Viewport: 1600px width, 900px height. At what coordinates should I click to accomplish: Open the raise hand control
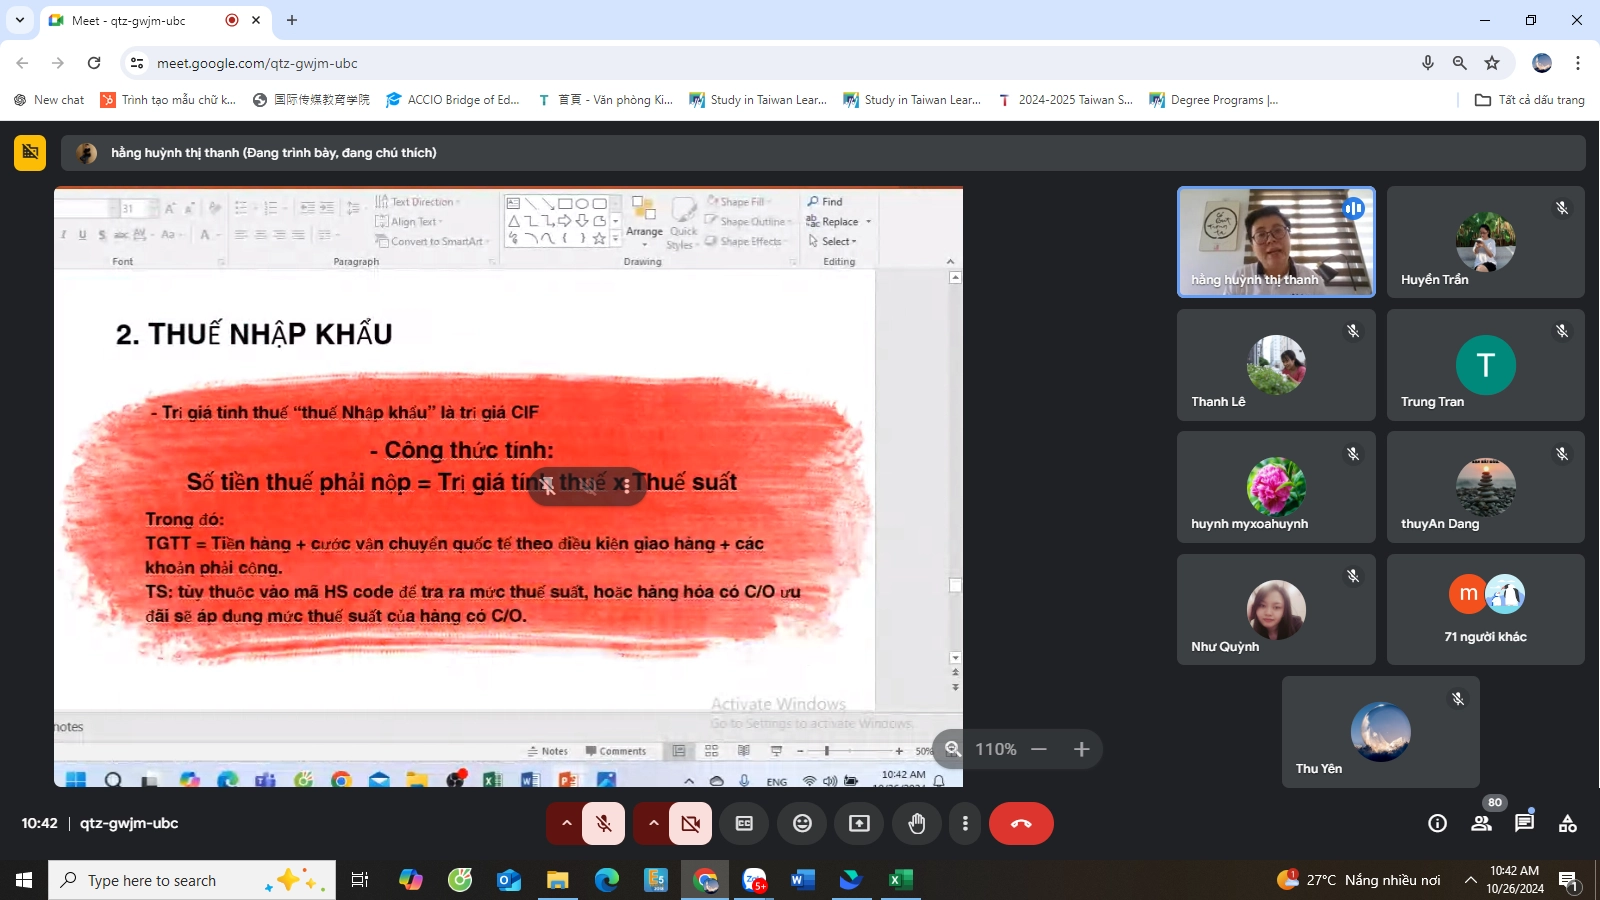tap(916, 823)
